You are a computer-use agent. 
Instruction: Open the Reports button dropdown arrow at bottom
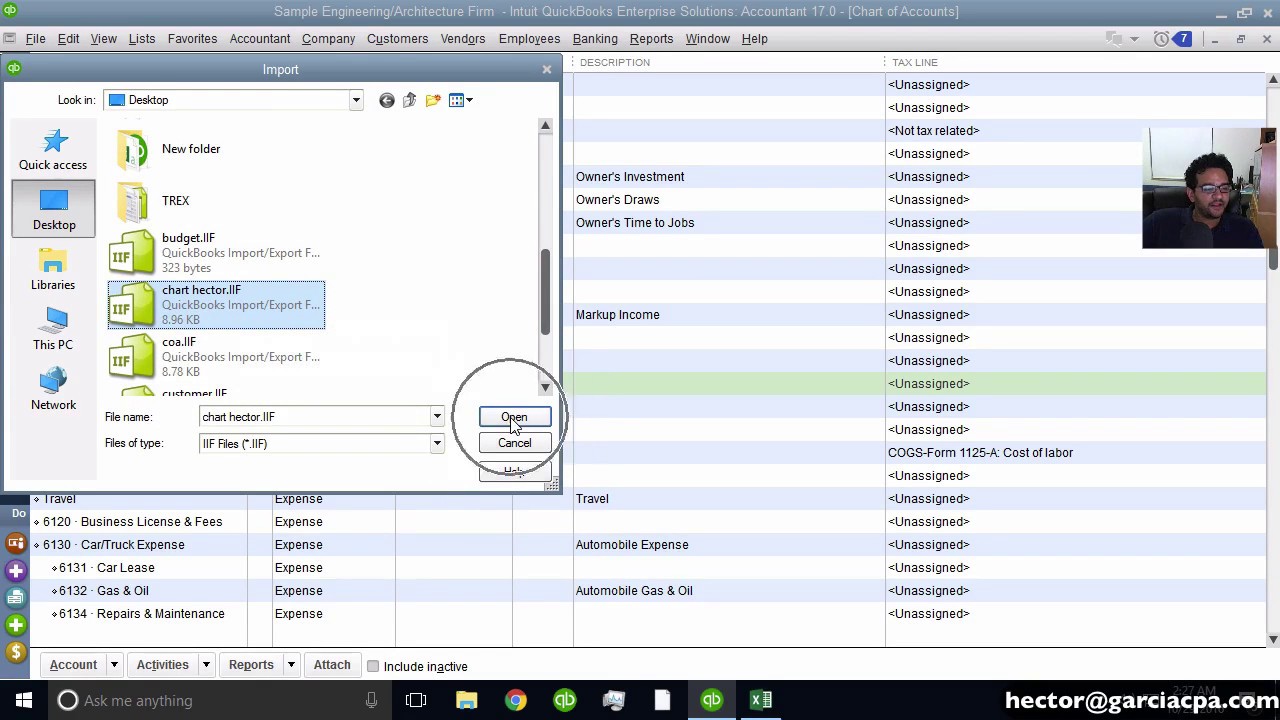click(x=291, y=665)
